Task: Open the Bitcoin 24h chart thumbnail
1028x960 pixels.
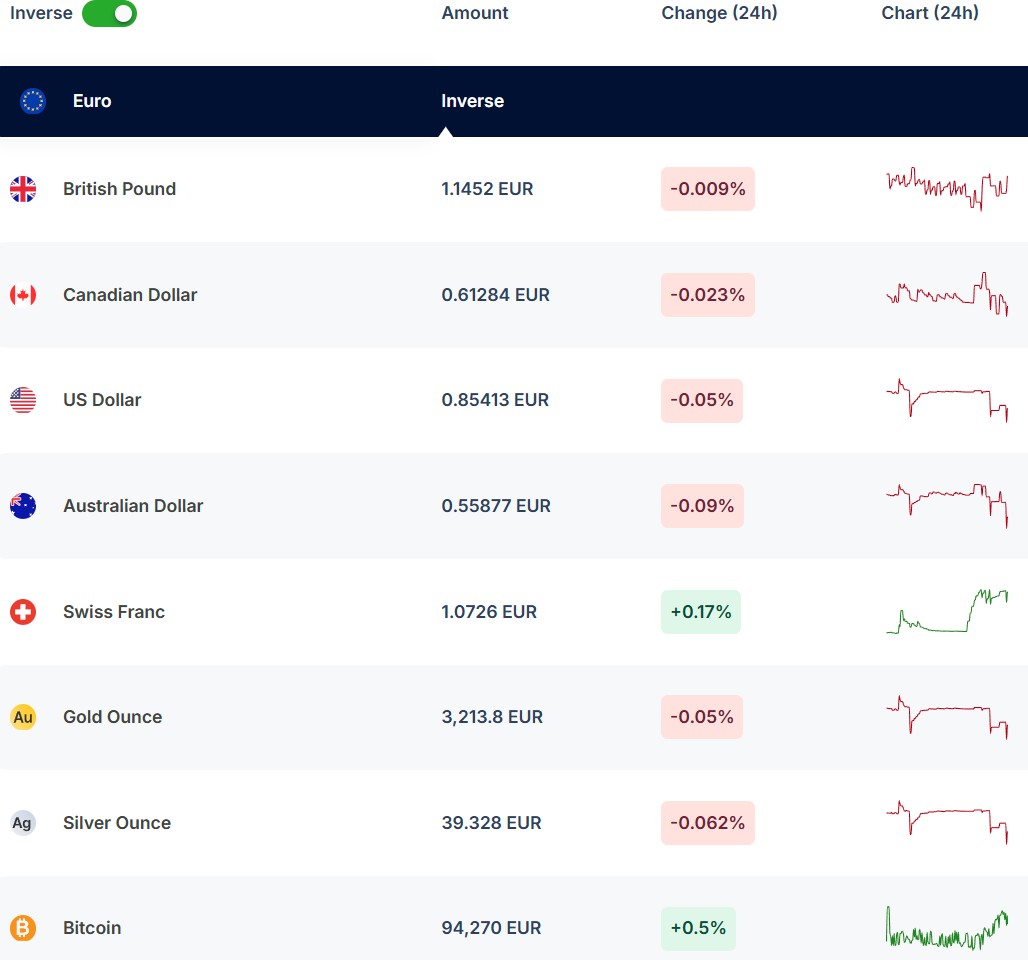Action: (946, 928)
